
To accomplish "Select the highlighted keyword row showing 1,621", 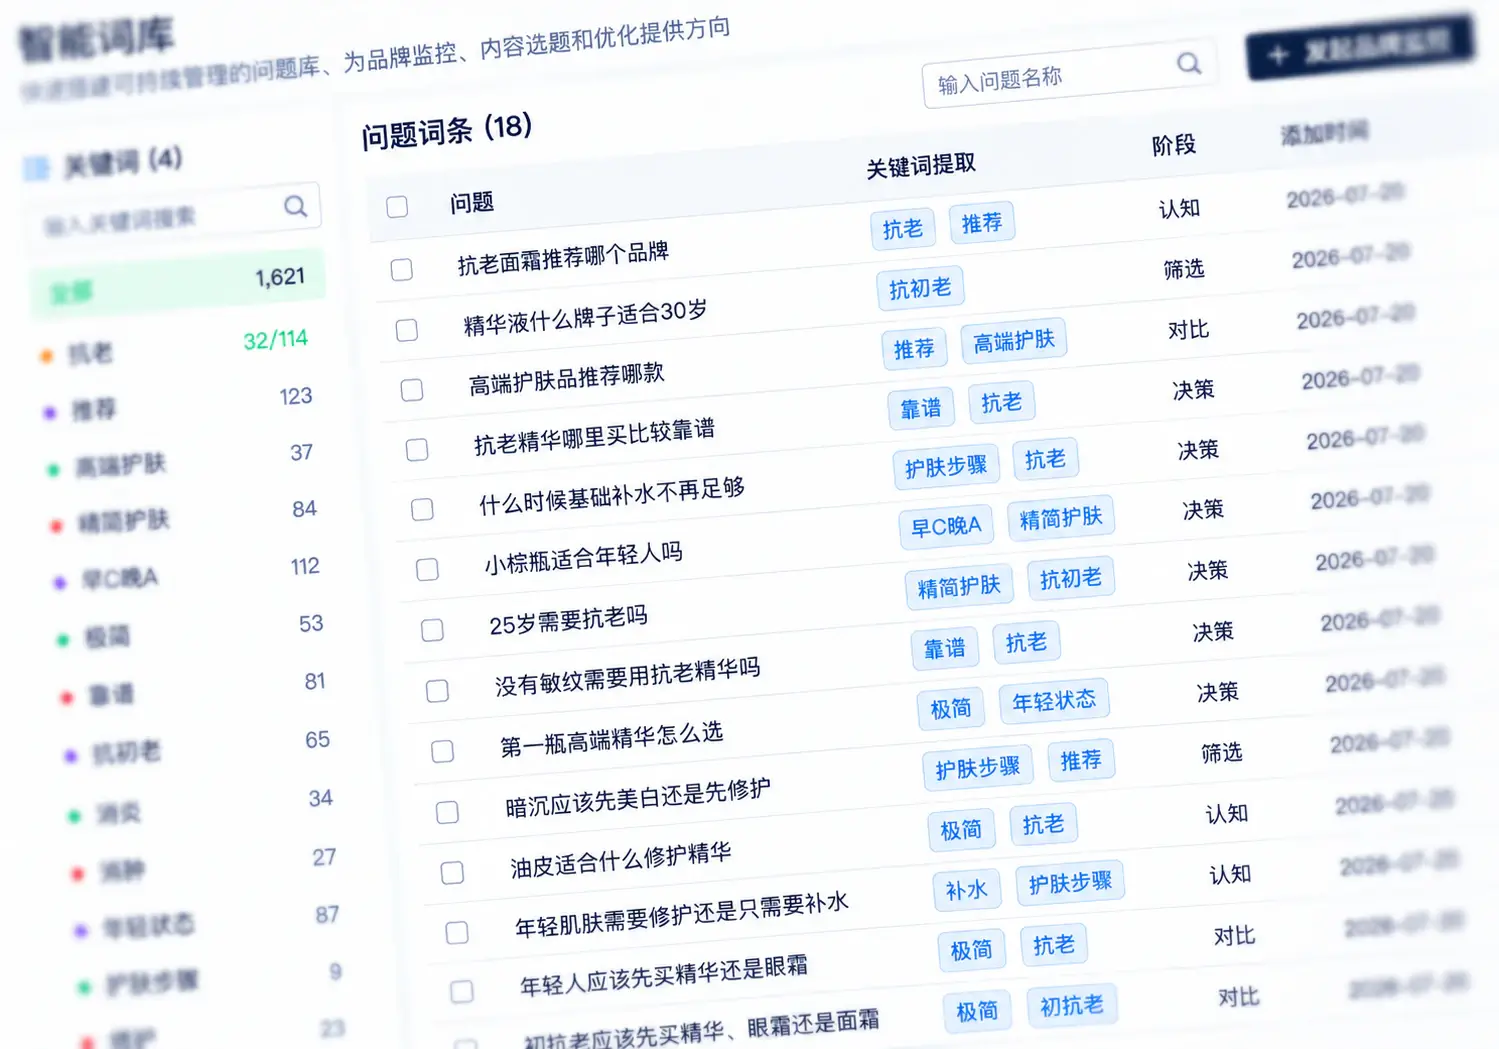I will tap(178, 285).
